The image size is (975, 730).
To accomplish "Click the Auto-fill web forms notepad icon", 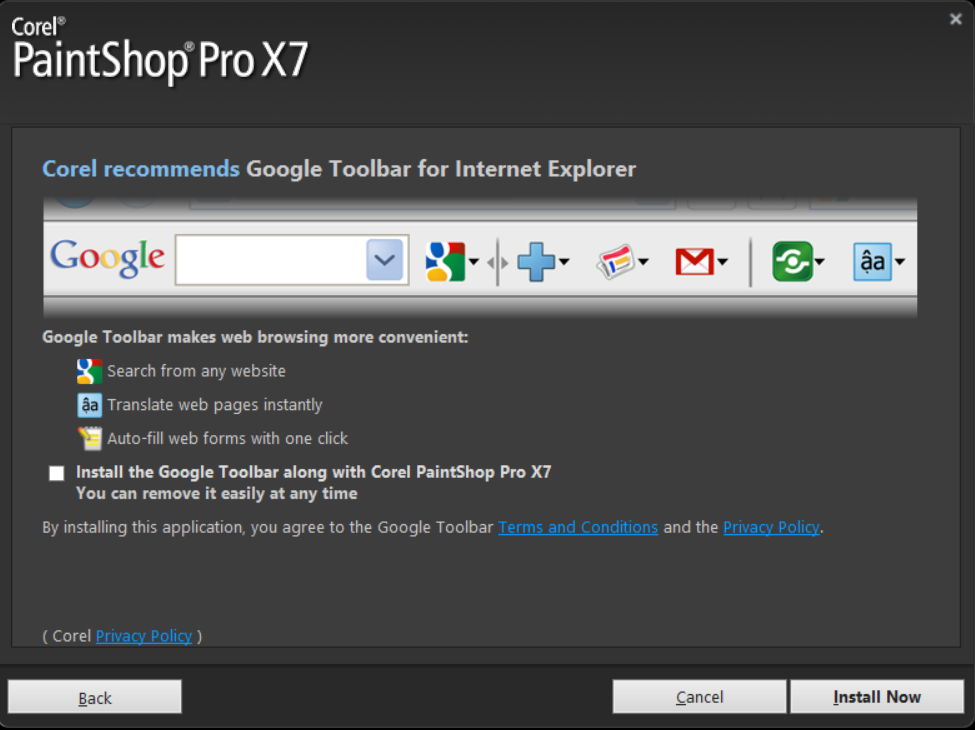I will pyautogui.click(x=90, y=439).
